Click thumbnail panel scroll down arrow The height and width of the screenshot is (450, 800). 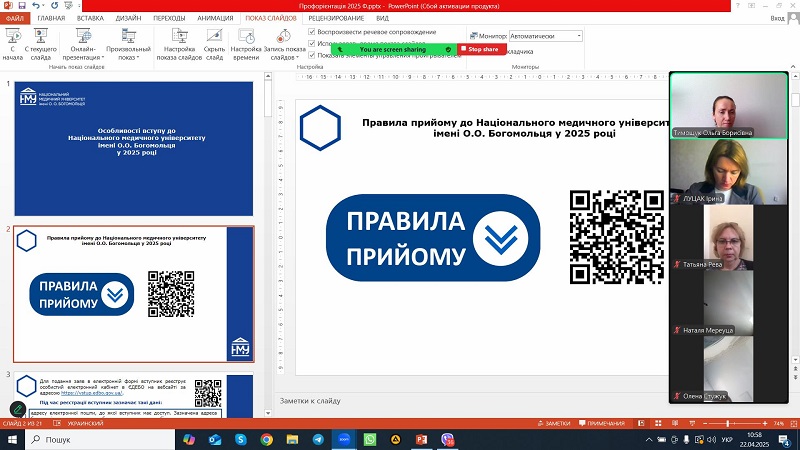pos(268,413)
